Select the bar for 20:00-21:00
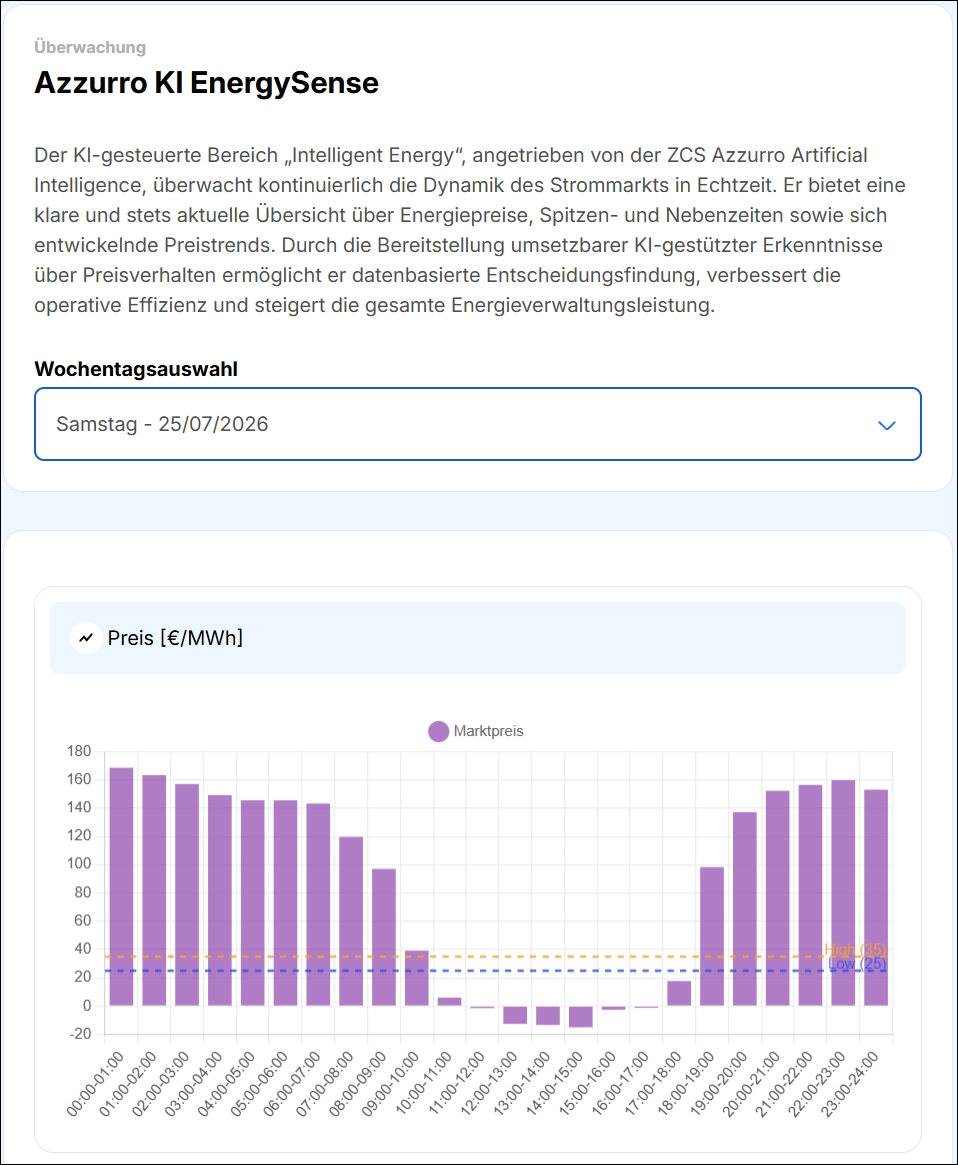The height and width of the screenshot is (1165, 958). 777,898
